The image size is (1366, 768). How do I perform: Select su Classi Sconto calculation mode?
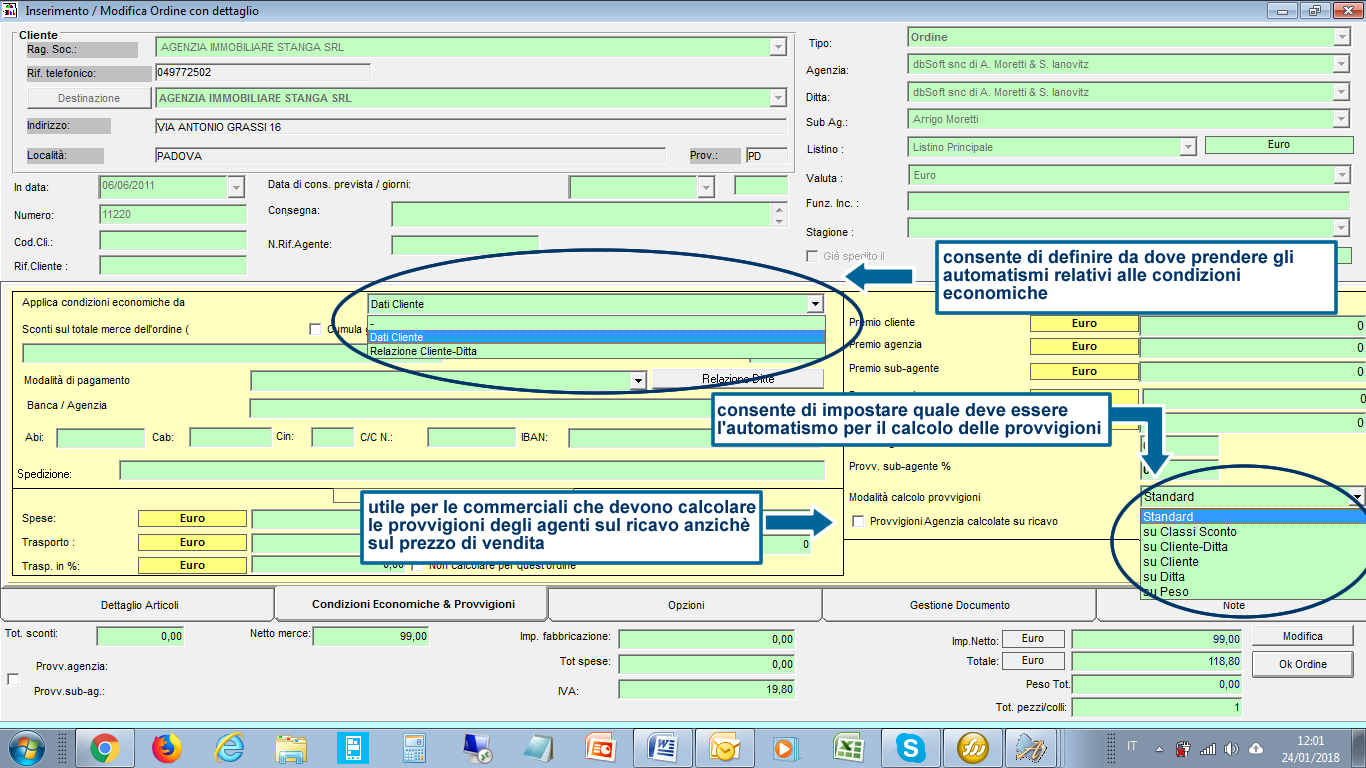[x=1253, y=532]
